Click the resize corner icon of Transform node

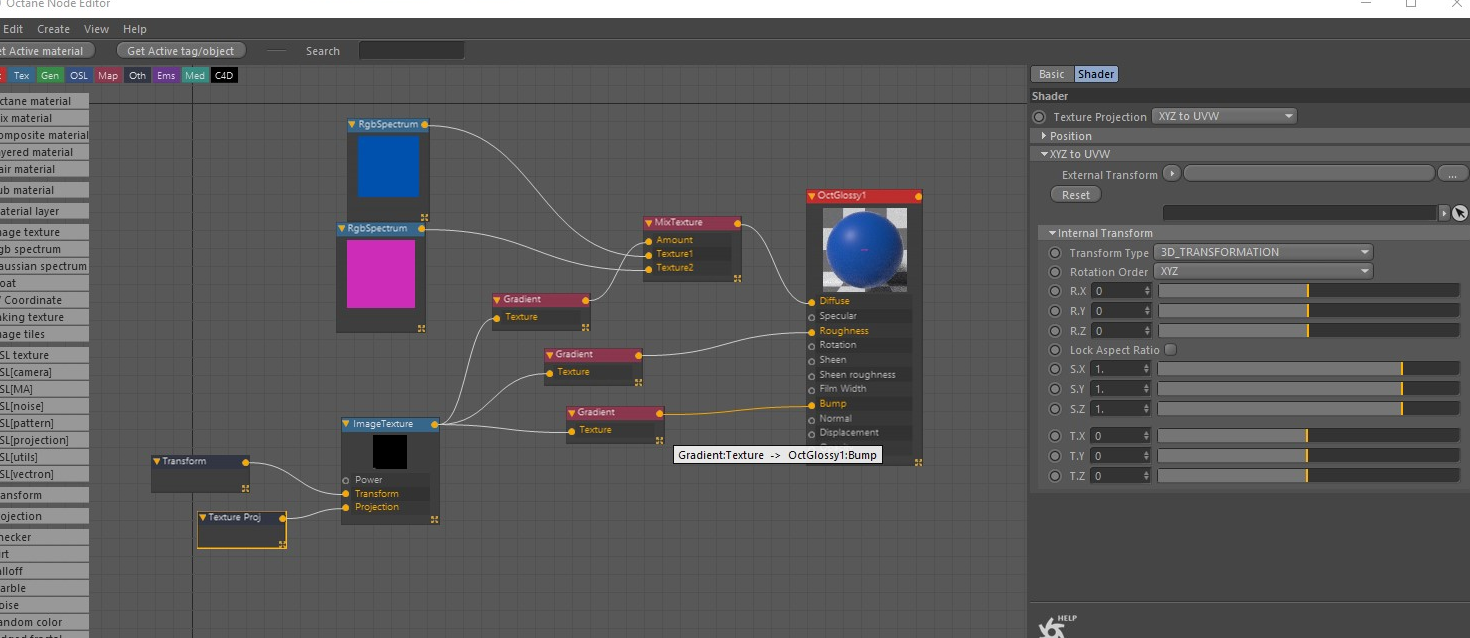pos(245,488)
